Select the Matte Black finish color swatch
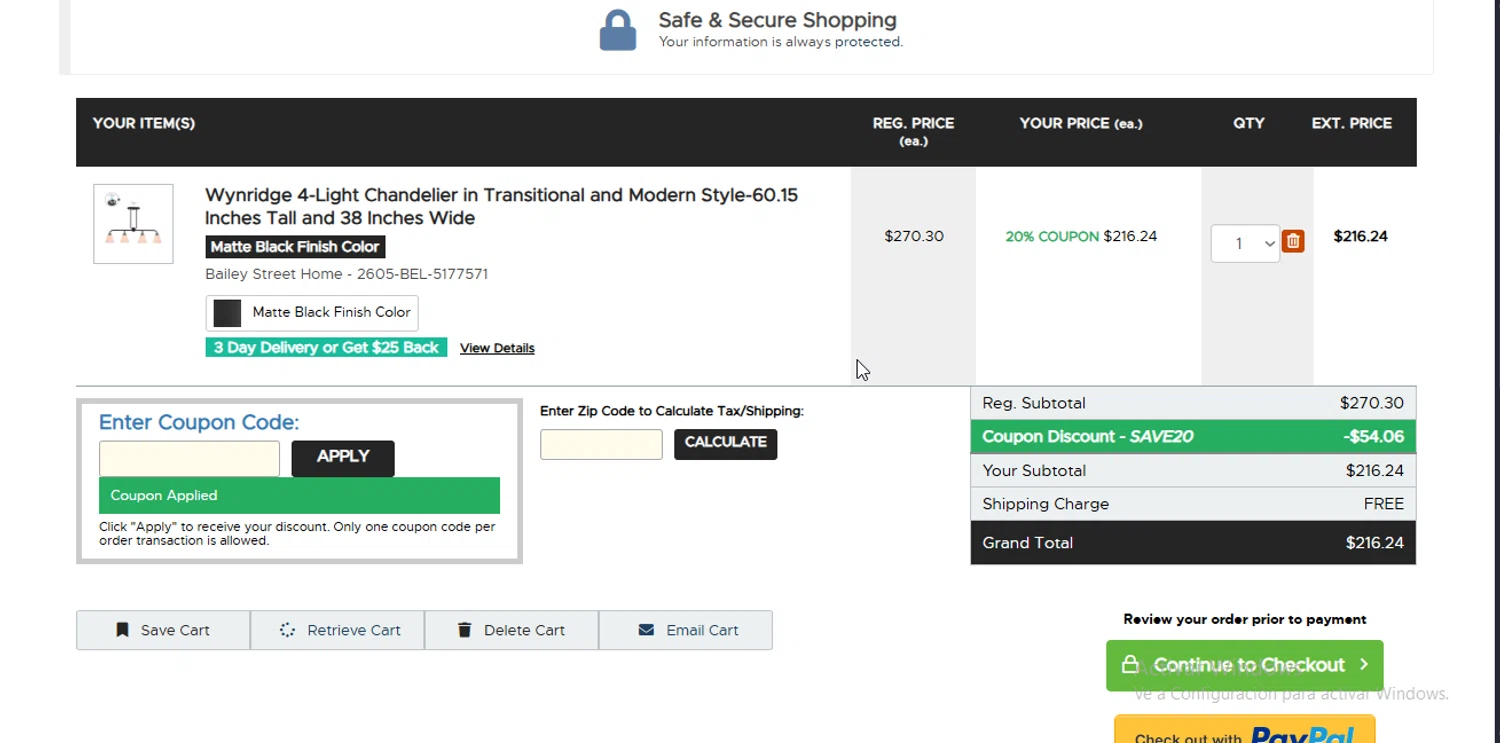The height and width of the screenshot is (743, 1500). click(227, 313)
